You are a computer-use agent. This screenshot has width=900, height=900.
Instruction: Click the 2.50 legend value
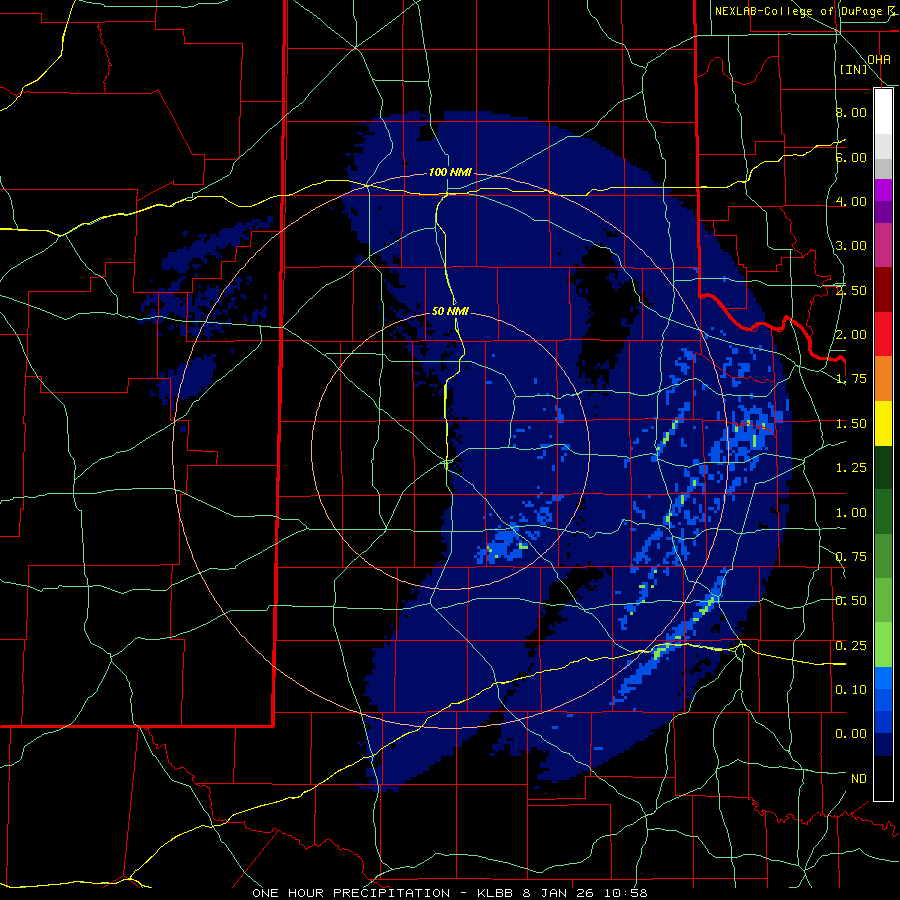pos(851,290)
